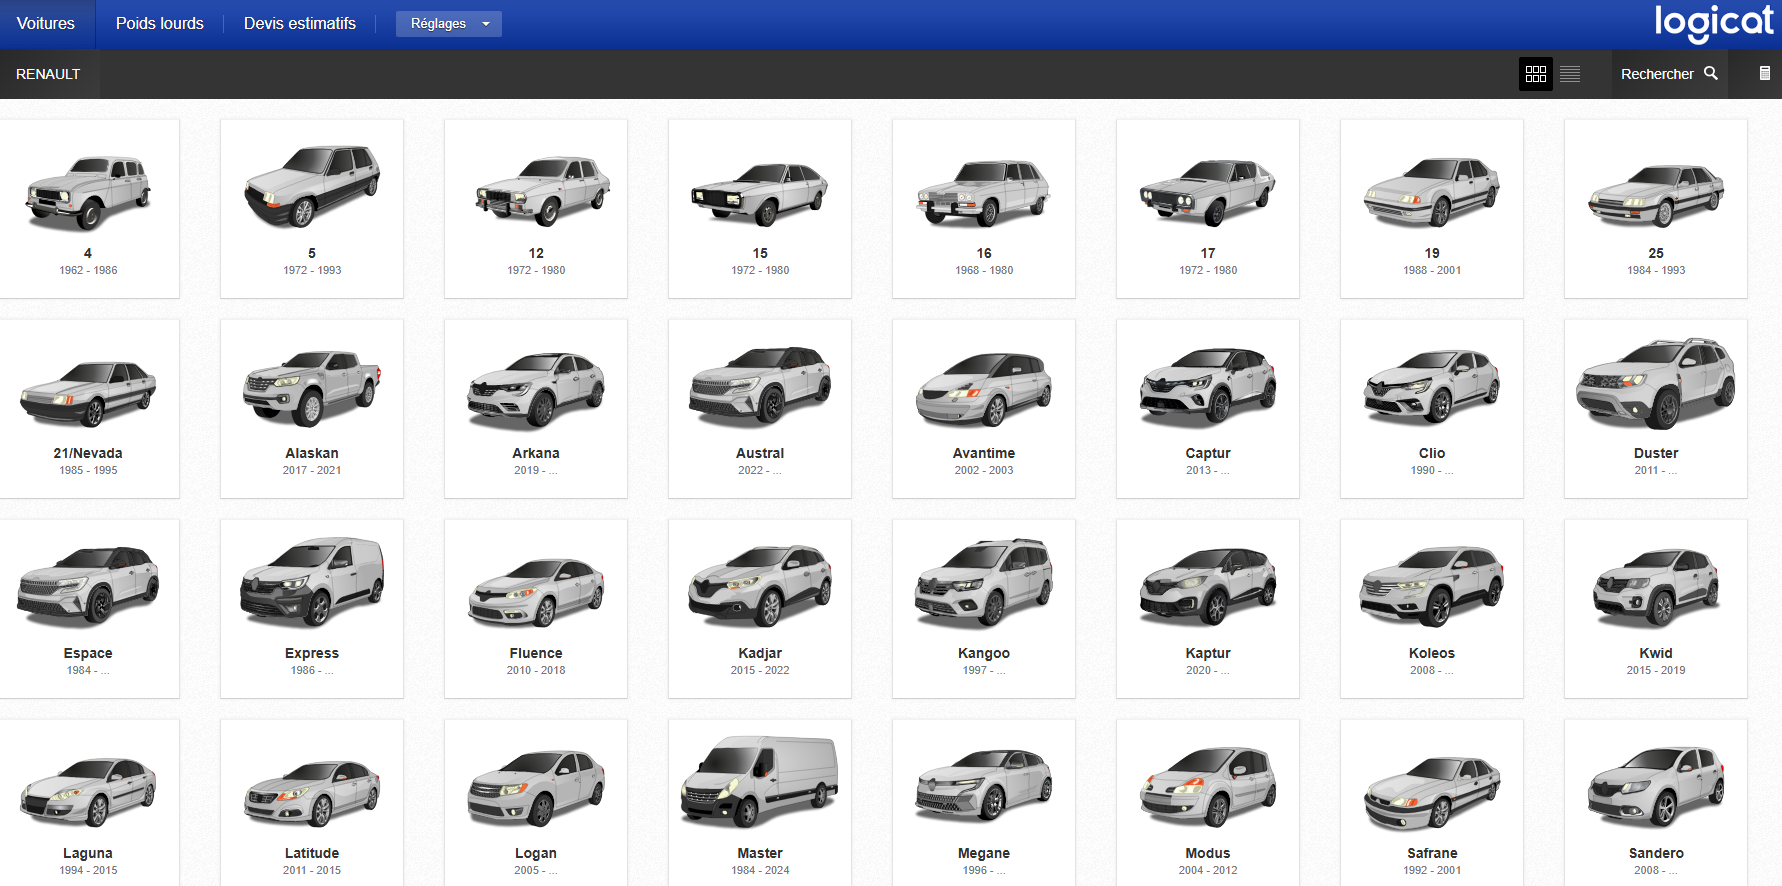Select the Renault 5 model card
This screenshot has height=886, width=1782.
point(312,209)
